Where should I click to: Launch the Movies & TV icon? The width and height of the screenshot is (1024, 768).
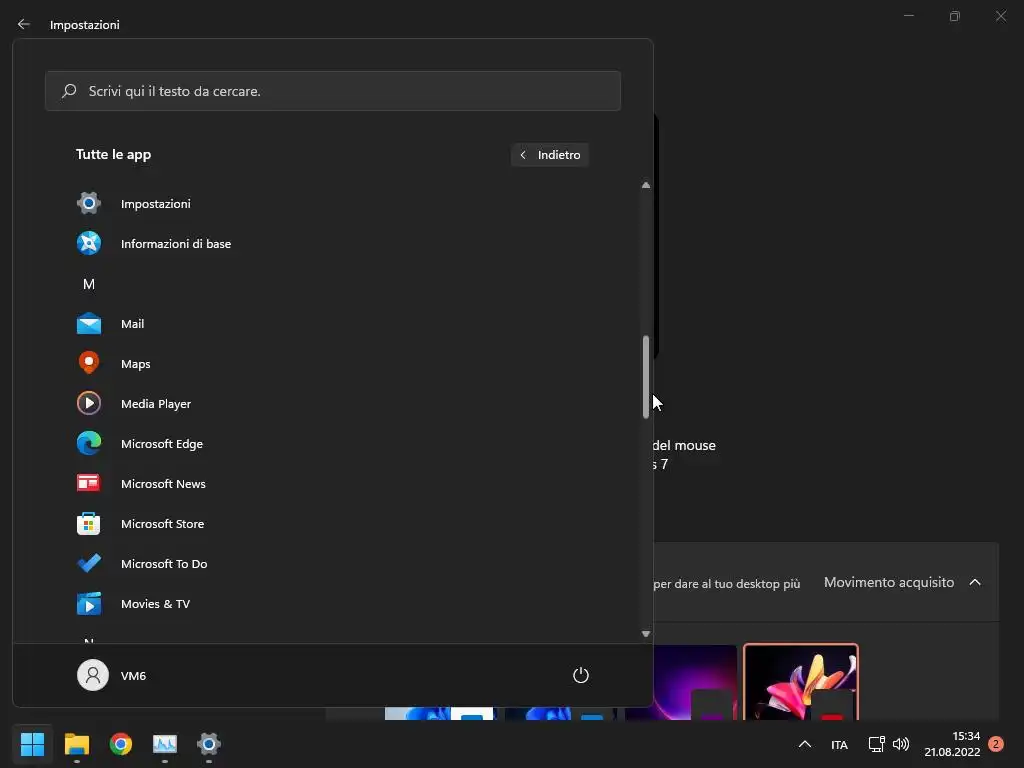(89, 603)
